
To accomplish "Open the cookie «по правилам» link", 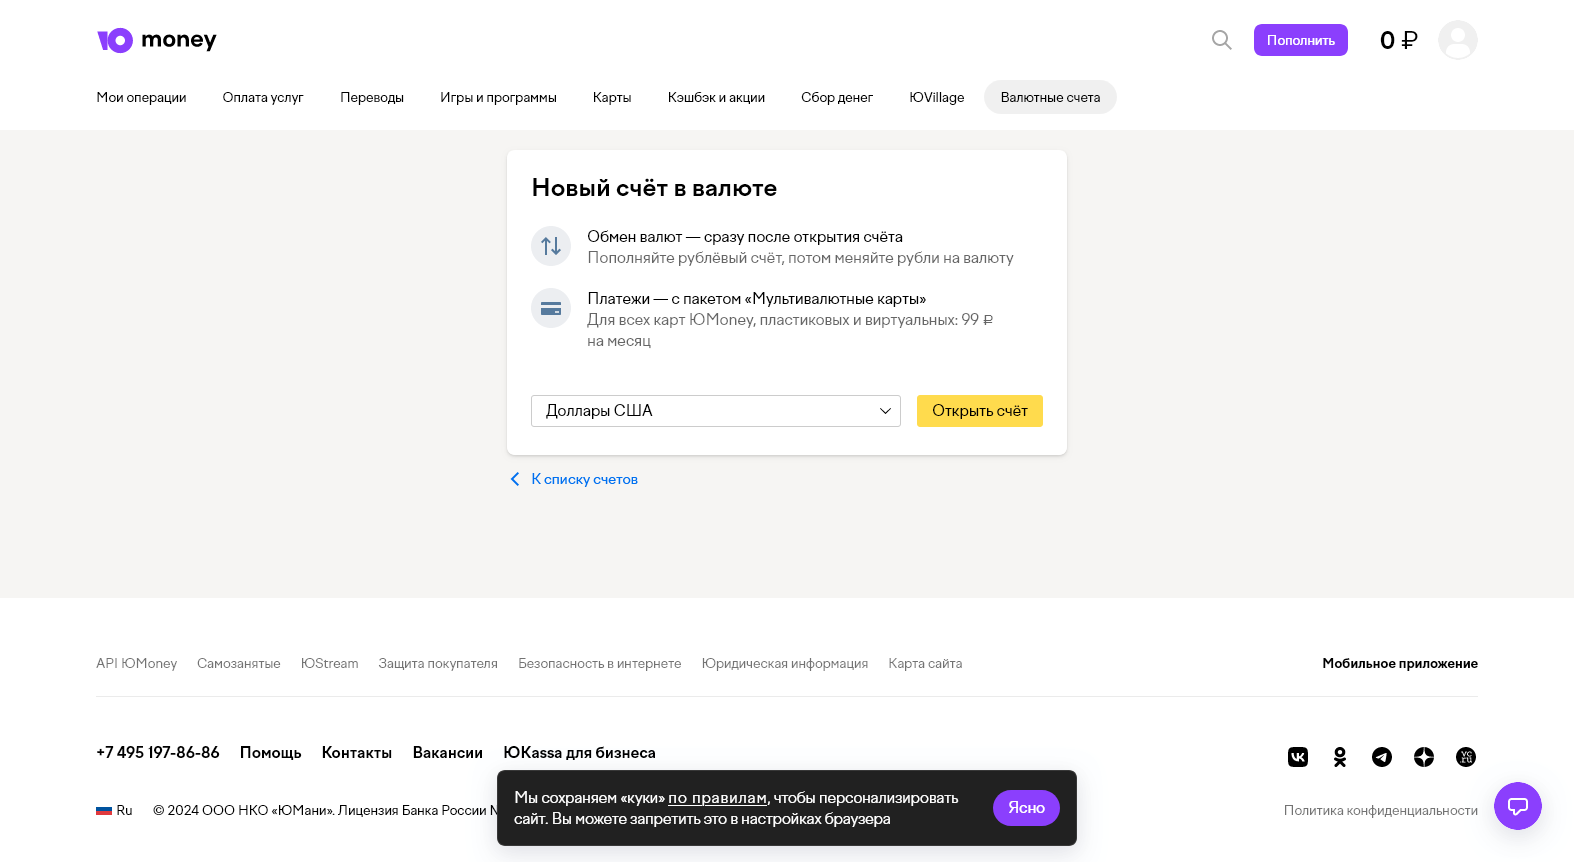I will (x=717, y=798).
